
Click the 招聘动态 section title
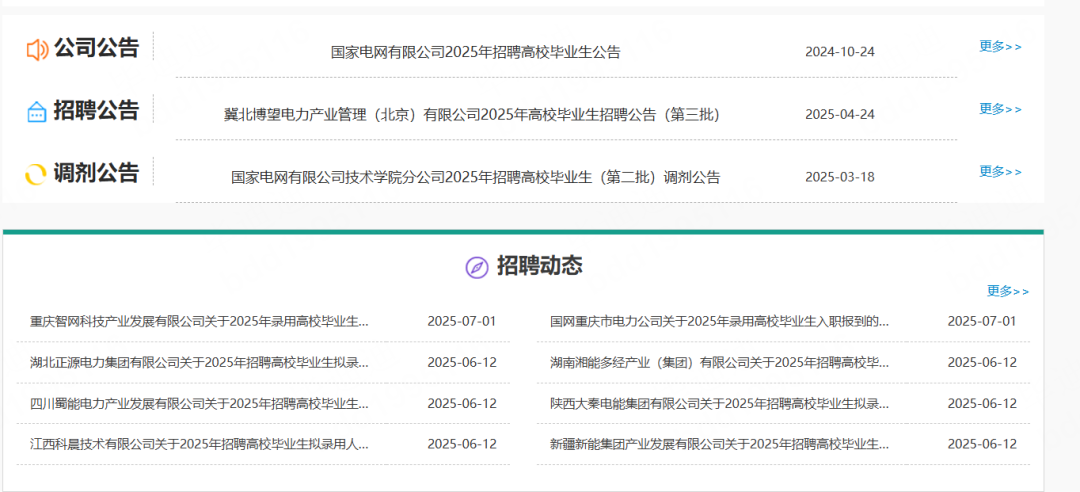540,265
